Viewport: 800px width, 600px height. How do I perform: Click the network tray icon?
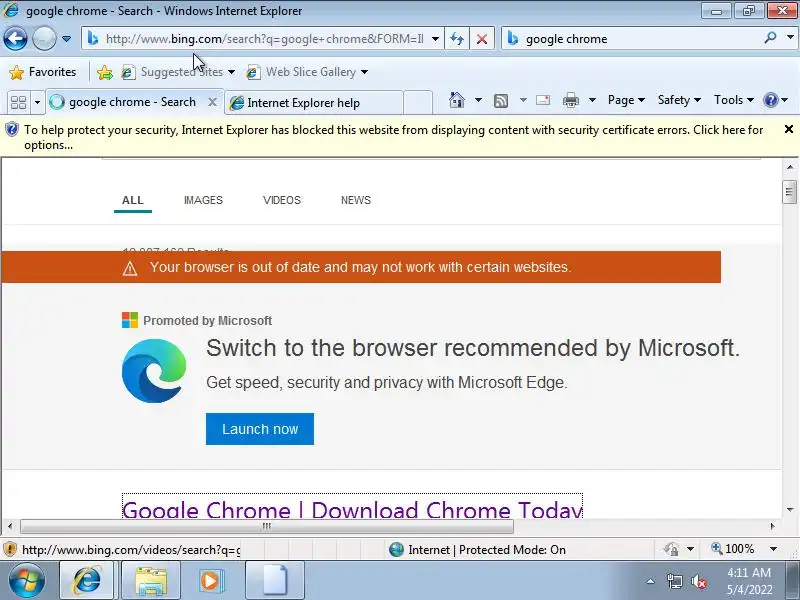coord(674,581)
